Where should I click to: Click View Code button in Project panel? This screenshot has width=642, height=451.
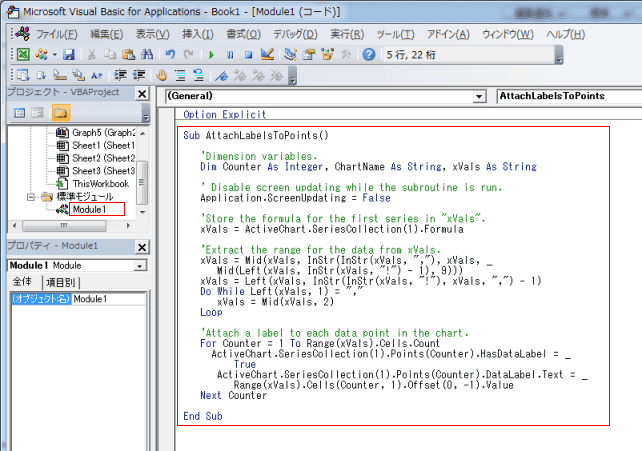coord(17,112)
